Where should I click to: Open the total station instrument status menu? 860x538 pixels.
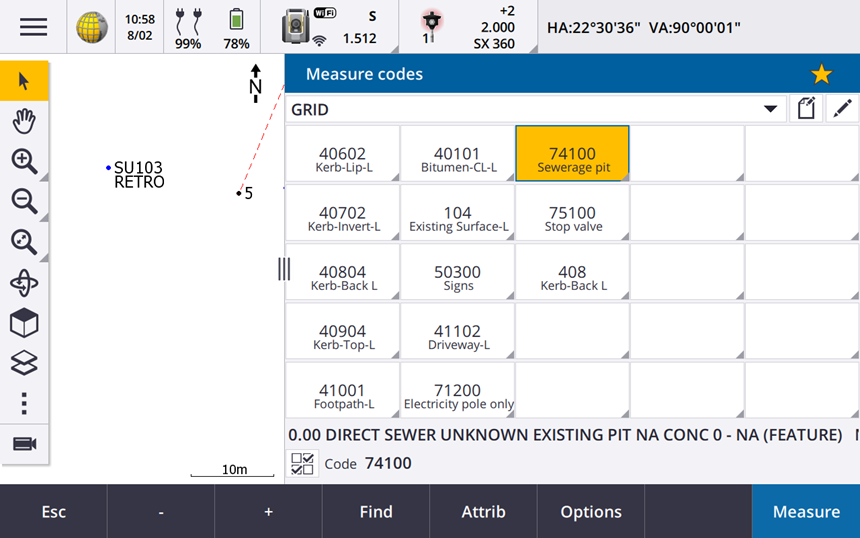pyautogui.click(x=296, y=27)
